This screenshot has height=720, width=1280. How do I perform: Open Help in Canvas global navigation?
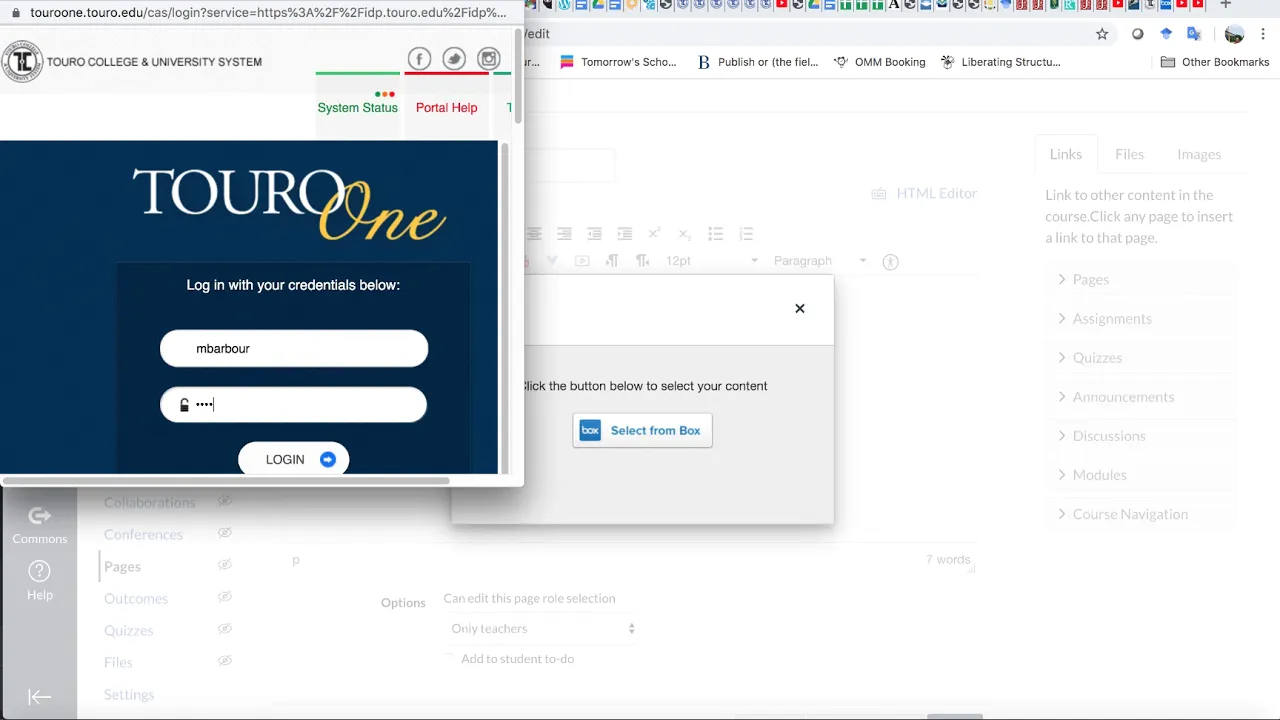pos(39,581)
